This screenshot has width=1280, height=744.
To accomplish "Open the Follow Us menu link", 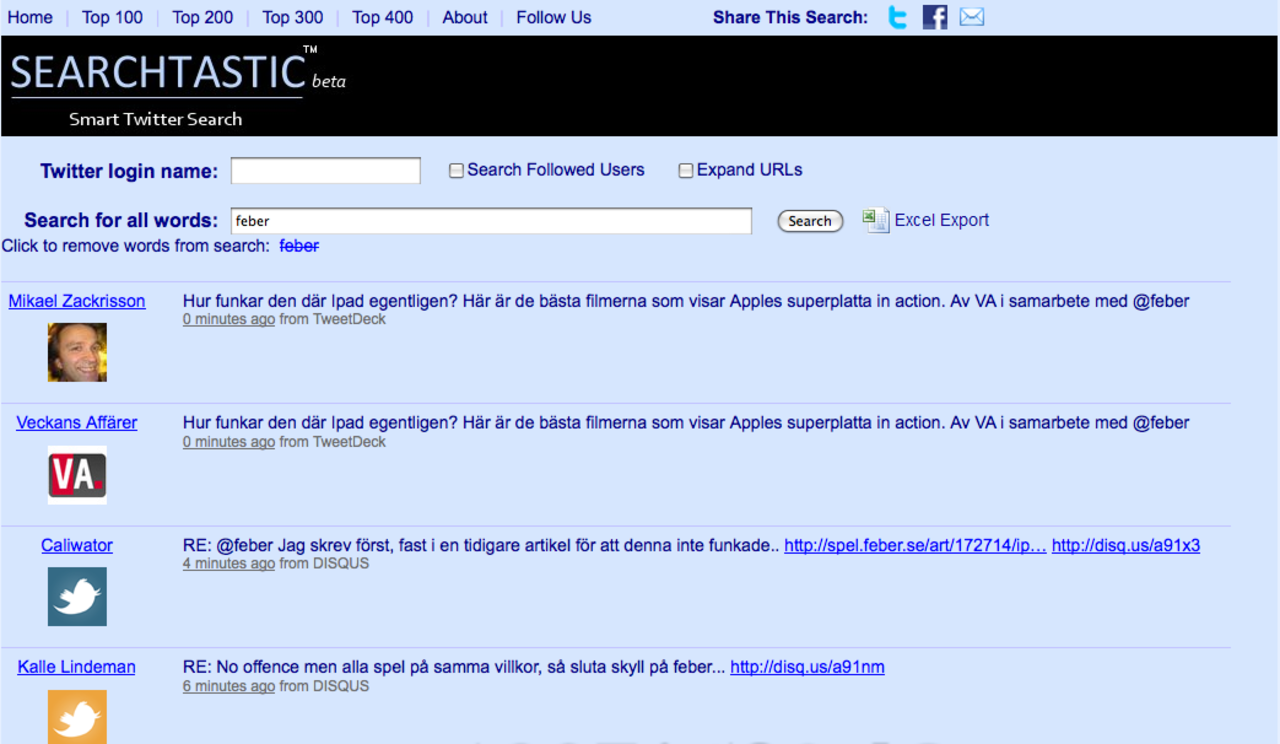I will [553, 17].
